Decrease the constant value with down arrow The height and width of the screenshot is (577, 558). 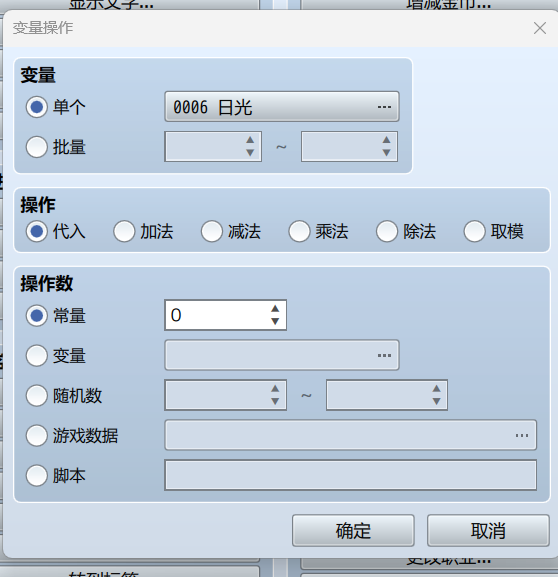click(x=275, y=322)
